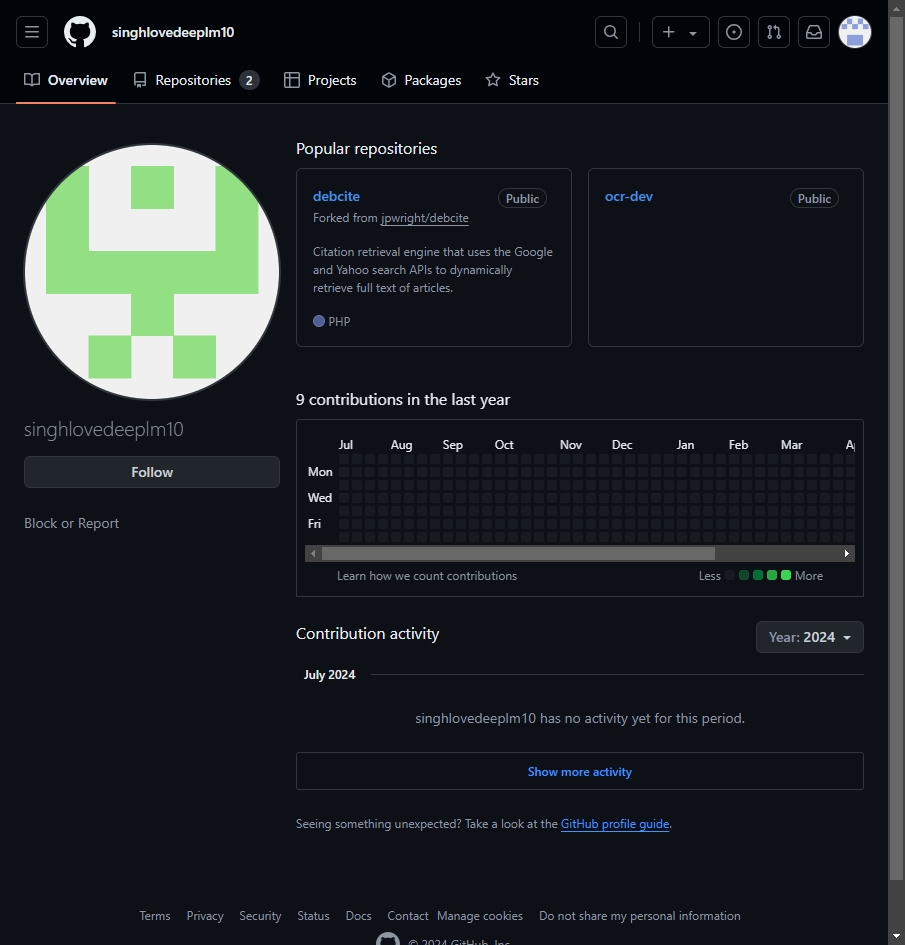905x945 pixels.
Task: Switch to the Stars tab
Action: [x=512, y=80]
